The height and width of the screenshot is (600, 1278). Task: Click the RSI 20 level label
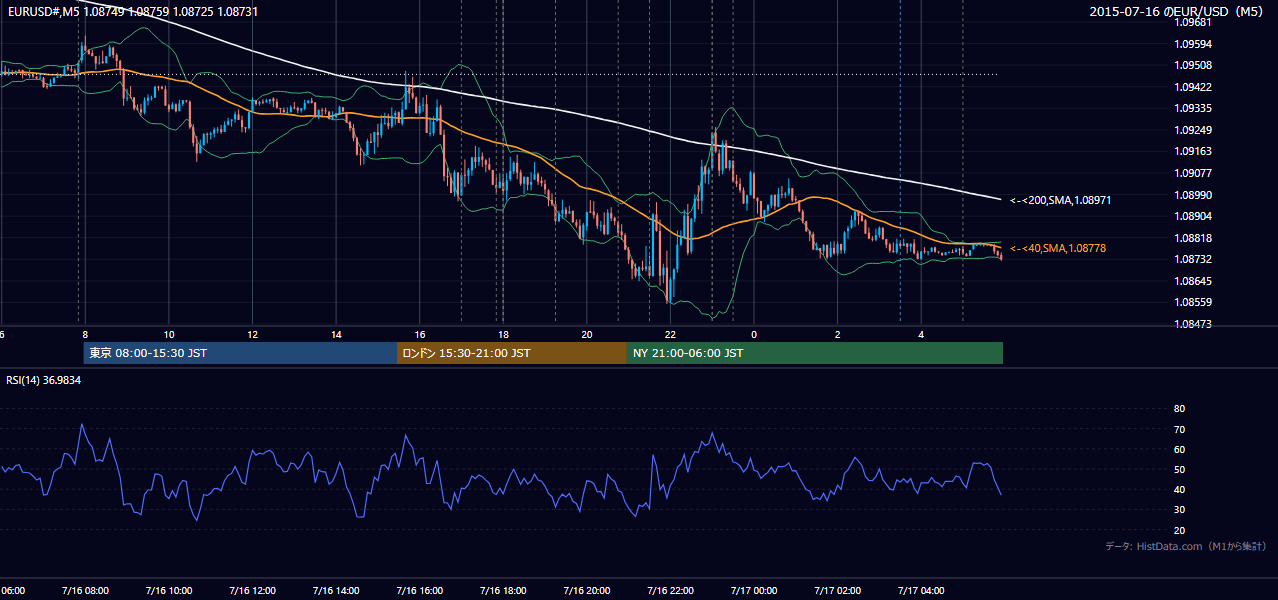tap(1179, 530)
